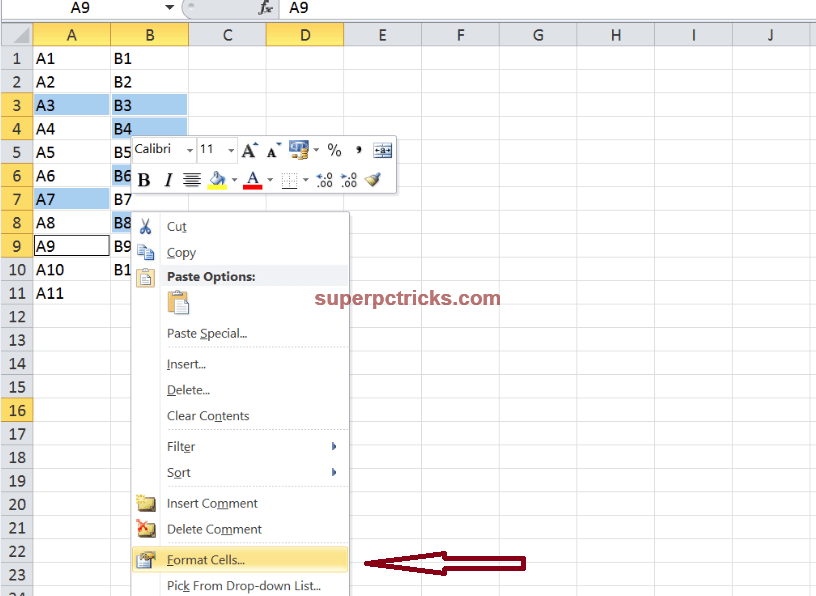Image resolution: width=816 pixels, height=596 pixels.
Task: Click the fx insert function icon
Action: tap(266, 8)
